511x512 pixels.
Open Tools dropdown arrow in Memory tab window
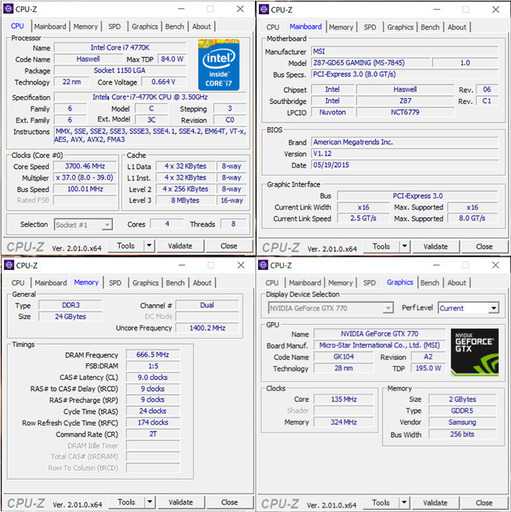click(150, 502)
